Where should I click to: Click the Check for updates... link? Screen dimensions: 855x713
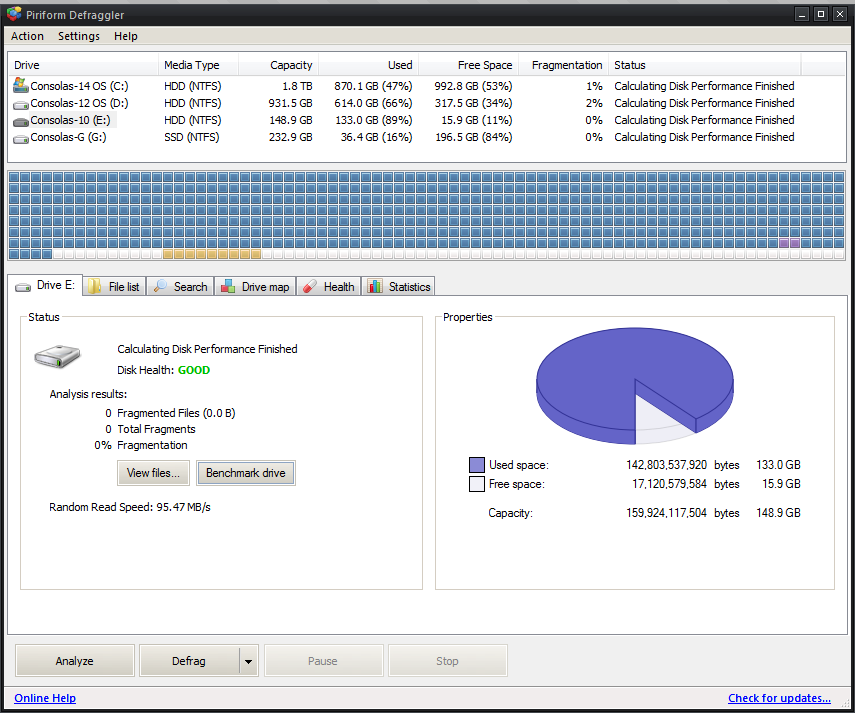(779, 698)
